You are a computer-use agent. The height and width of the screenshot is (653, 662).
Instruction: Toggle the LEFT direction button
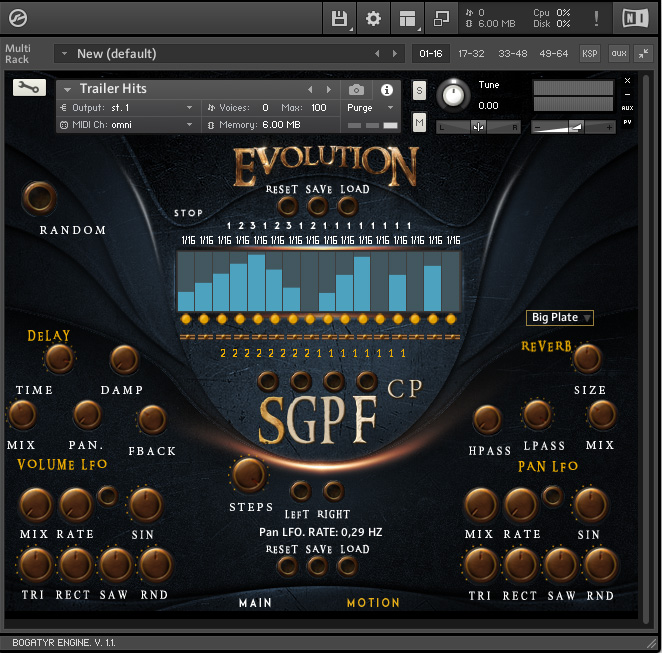(301, 491)
